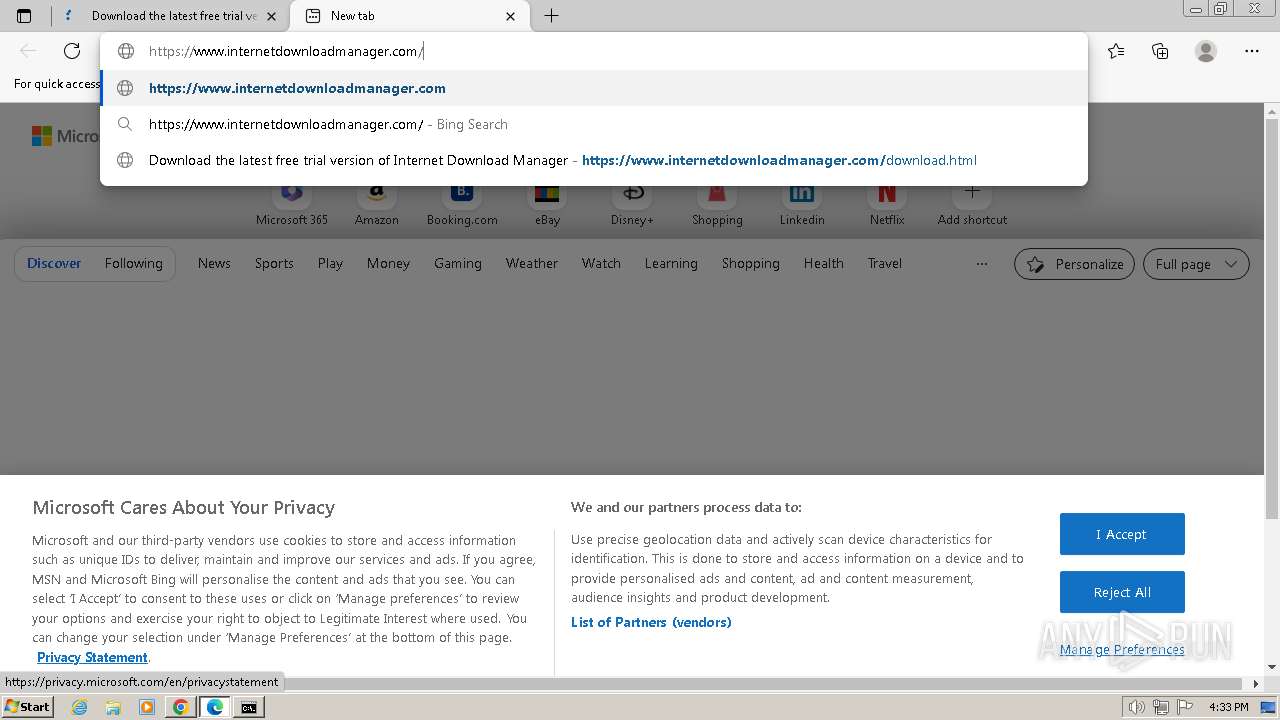Viewport: 1280px width, 720px height.
Task: Click the Back navigation arrow
Action: (28, 51)
